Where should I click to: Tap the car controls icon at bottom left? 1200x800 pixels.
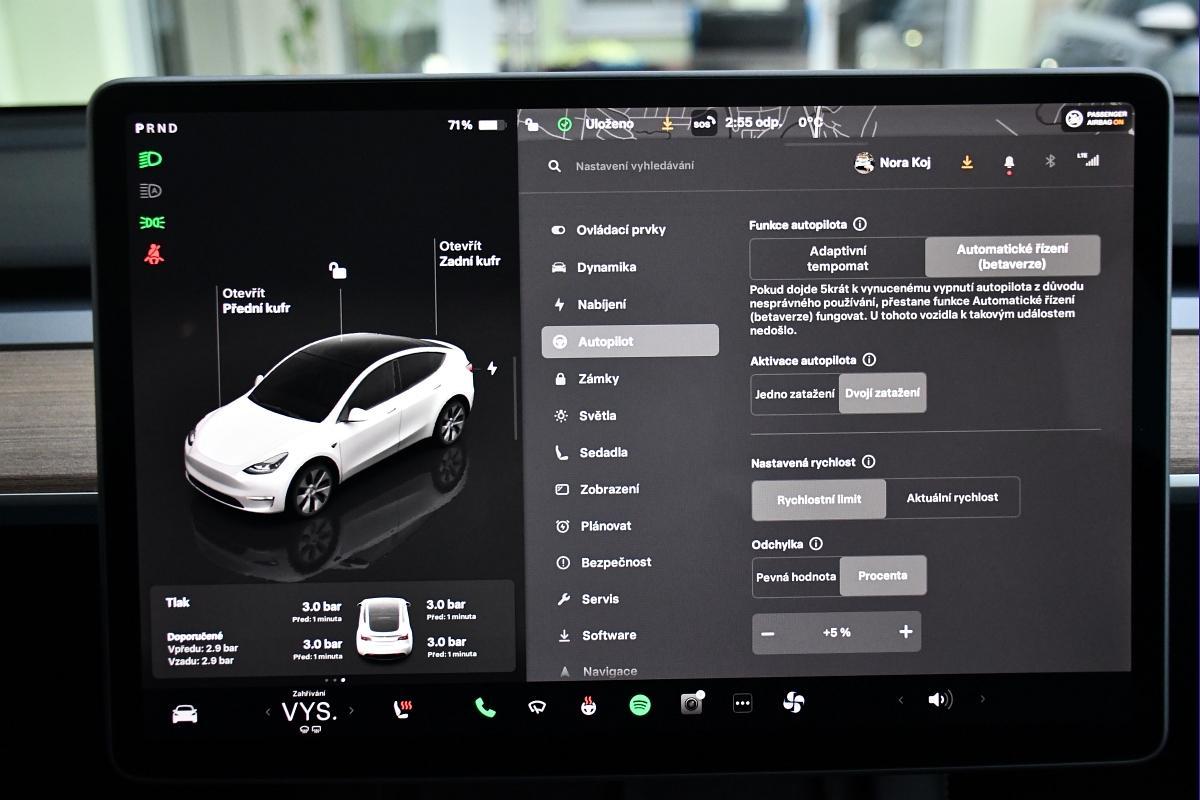[x=185, y=714]
